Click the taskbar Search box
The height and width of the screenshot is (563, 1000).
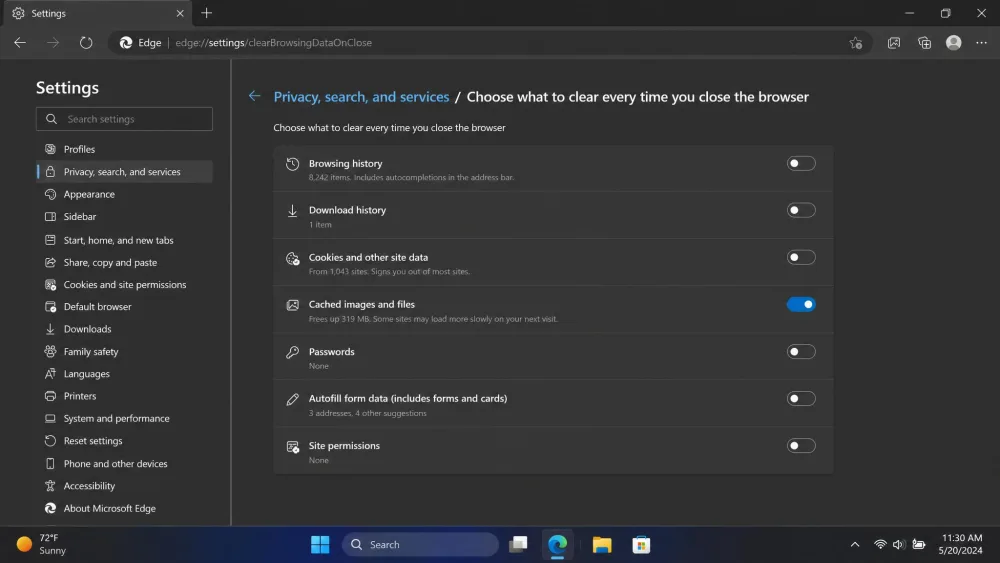(x=421, y=545)
